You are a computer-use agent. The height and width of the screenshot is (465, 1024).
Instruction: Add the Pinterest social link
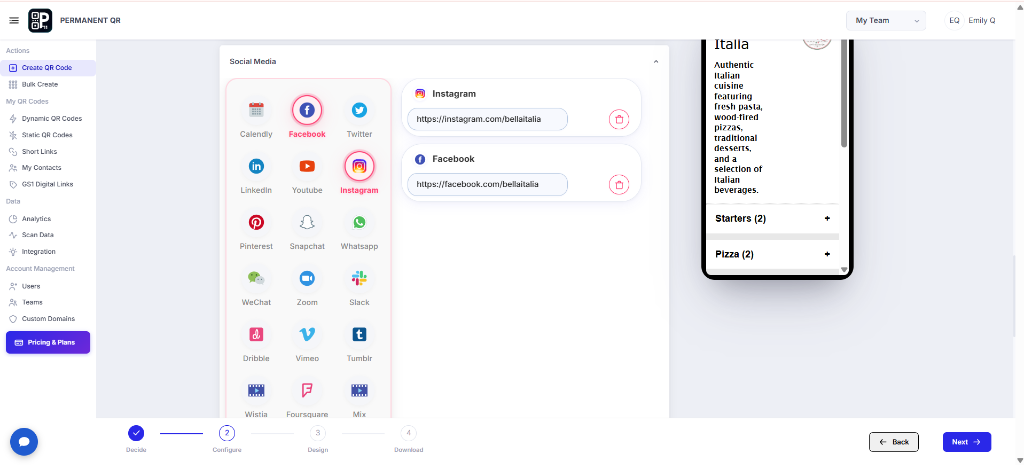(256, 223)
